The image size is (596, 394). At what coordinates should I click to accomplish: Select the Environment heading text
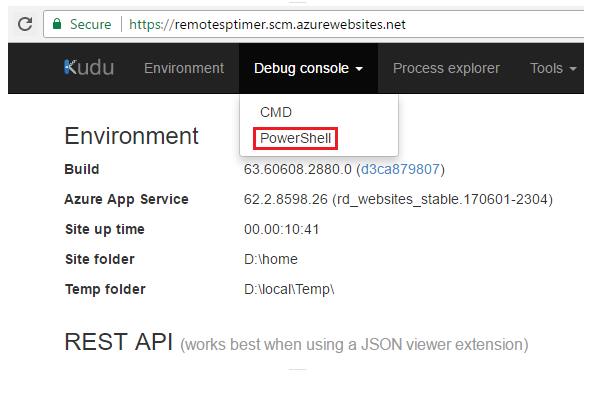click(x=132, y=136)
